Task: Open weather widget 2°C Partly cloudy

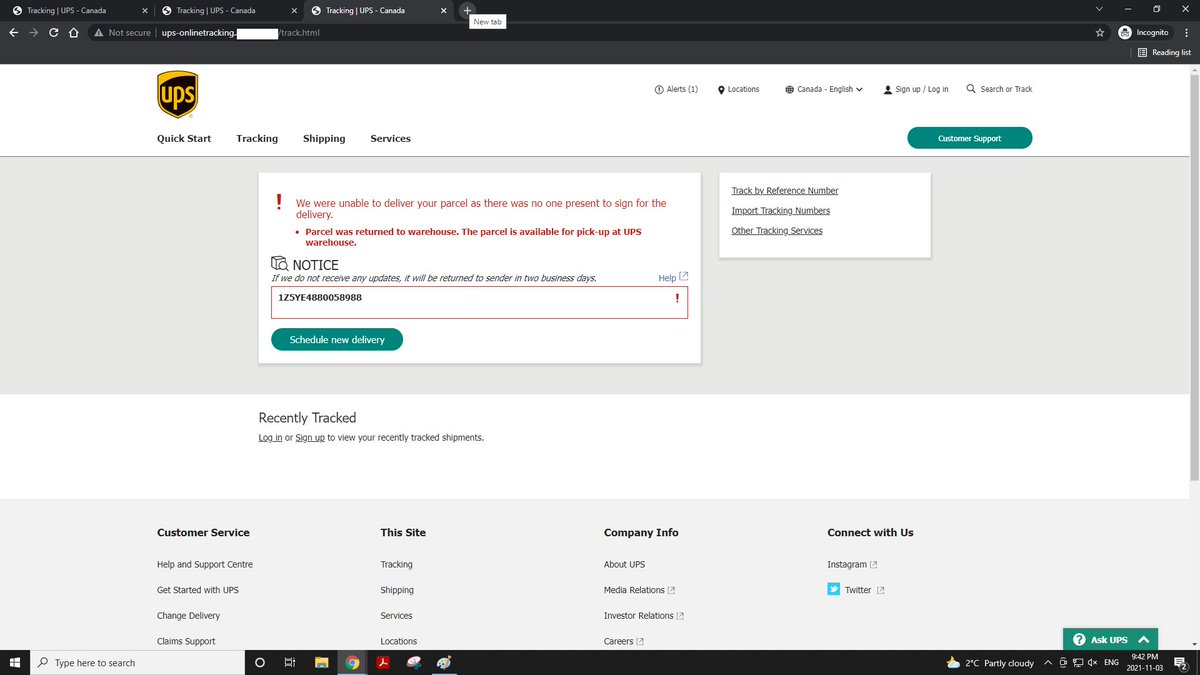Action: coord(990,663)
